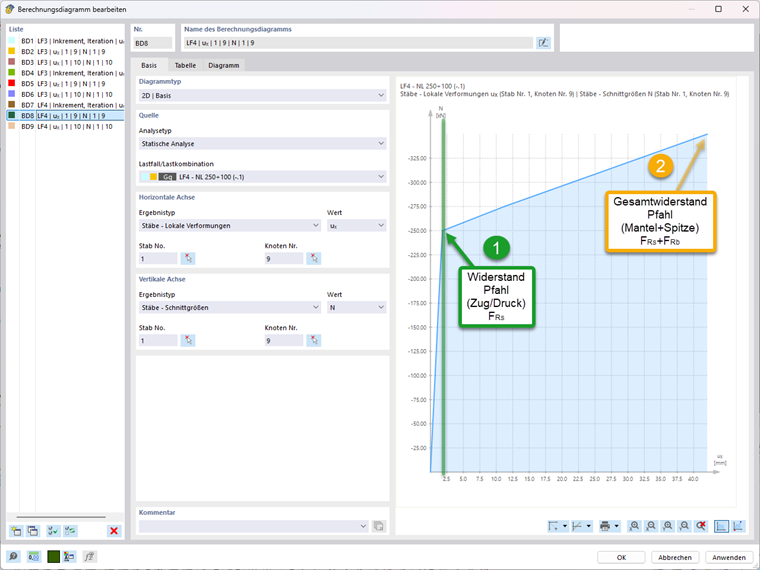
Task: Expand the axis settings arrow
Action: pyautogui.click(x=565, y=526)
